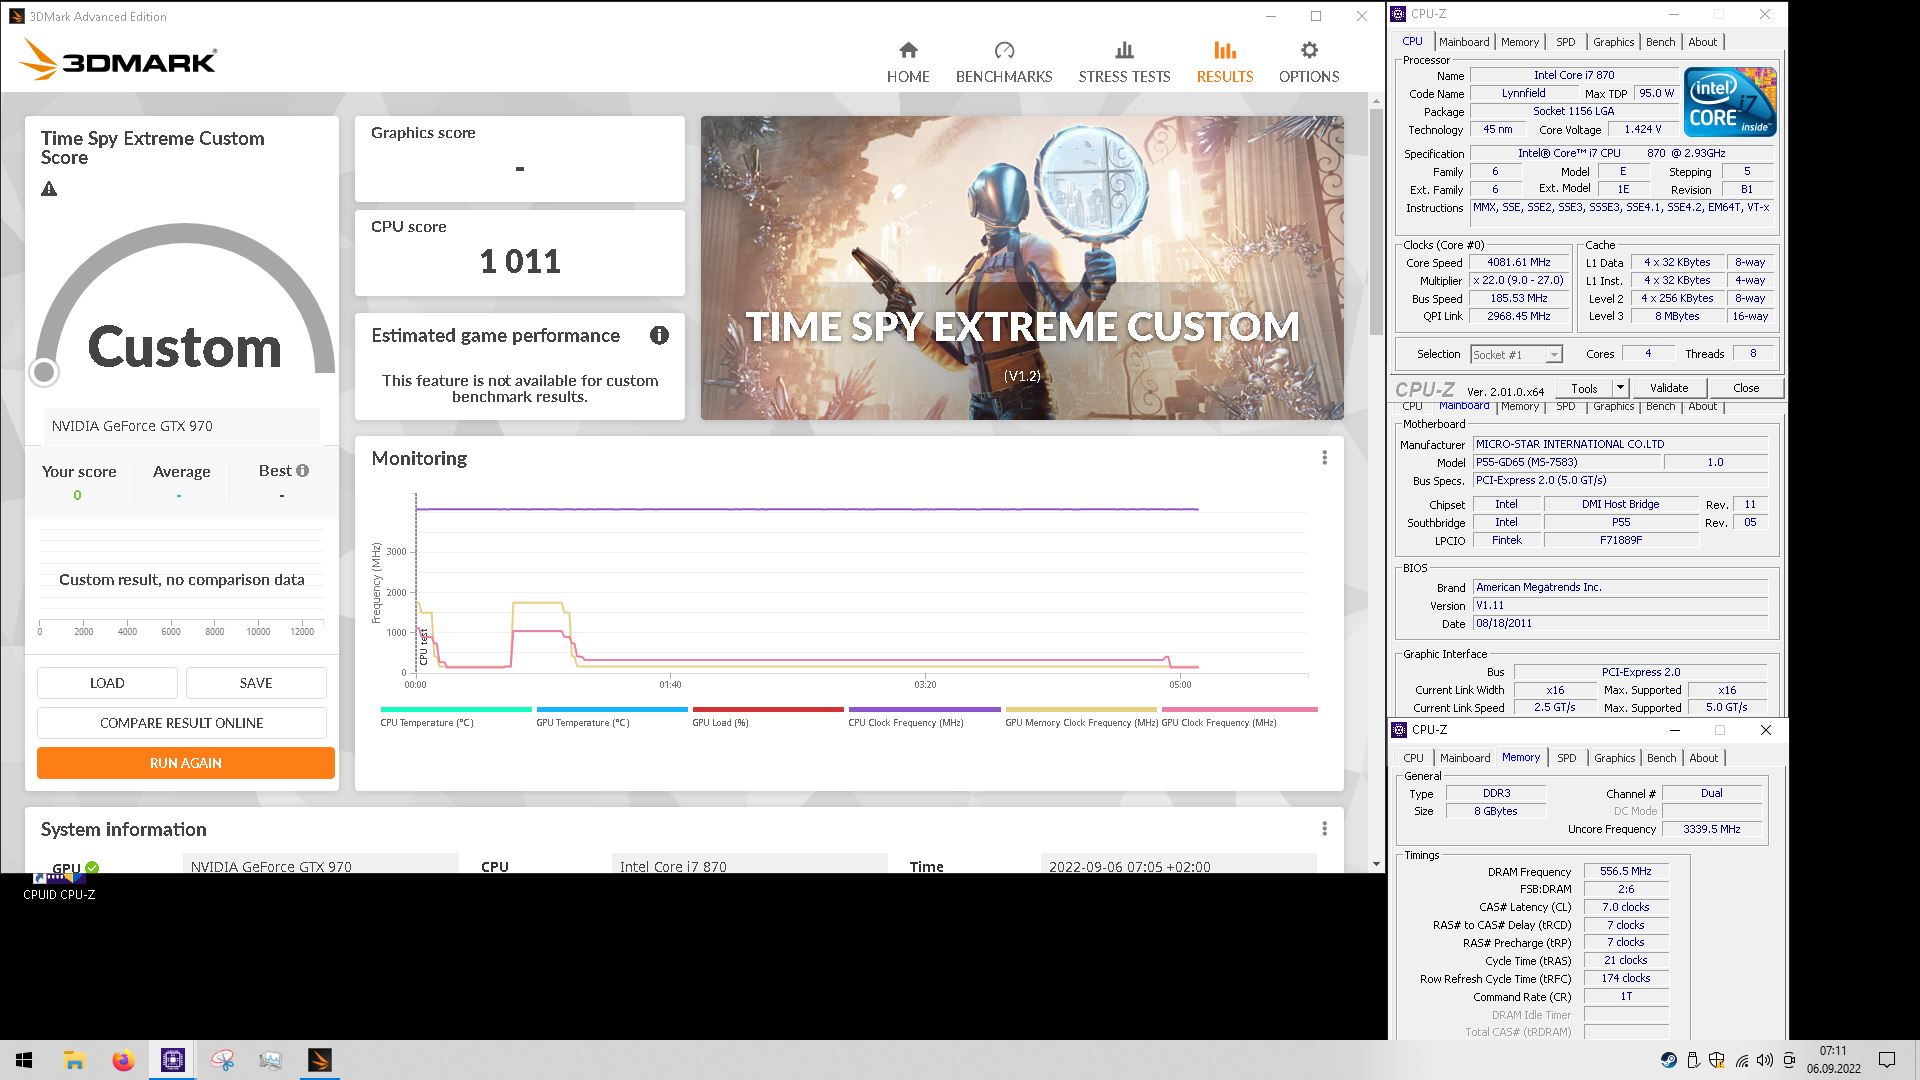Click the motherboard model P55-GD65 (MS-7583) field
1920x1080 pixels.
[1566, 463]
